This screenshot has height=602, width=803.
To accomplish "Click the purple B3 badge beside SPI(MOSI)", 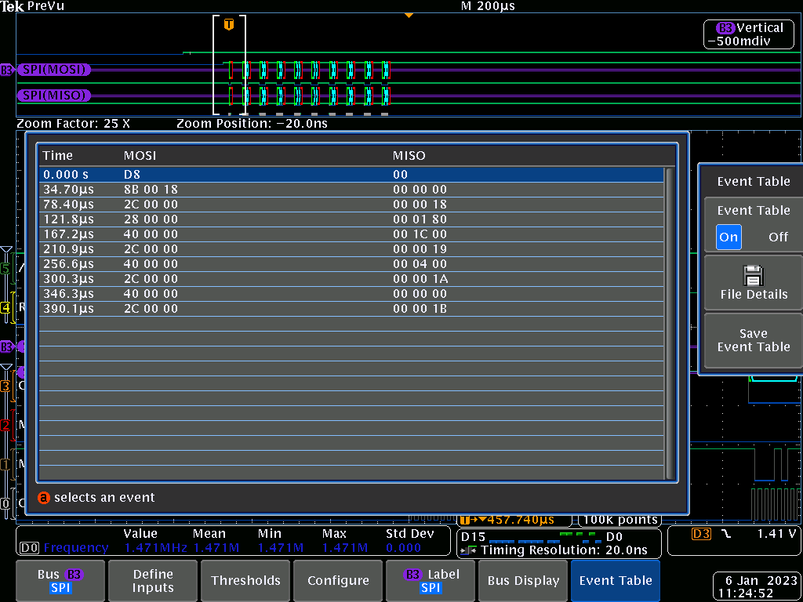I will 7,70.
